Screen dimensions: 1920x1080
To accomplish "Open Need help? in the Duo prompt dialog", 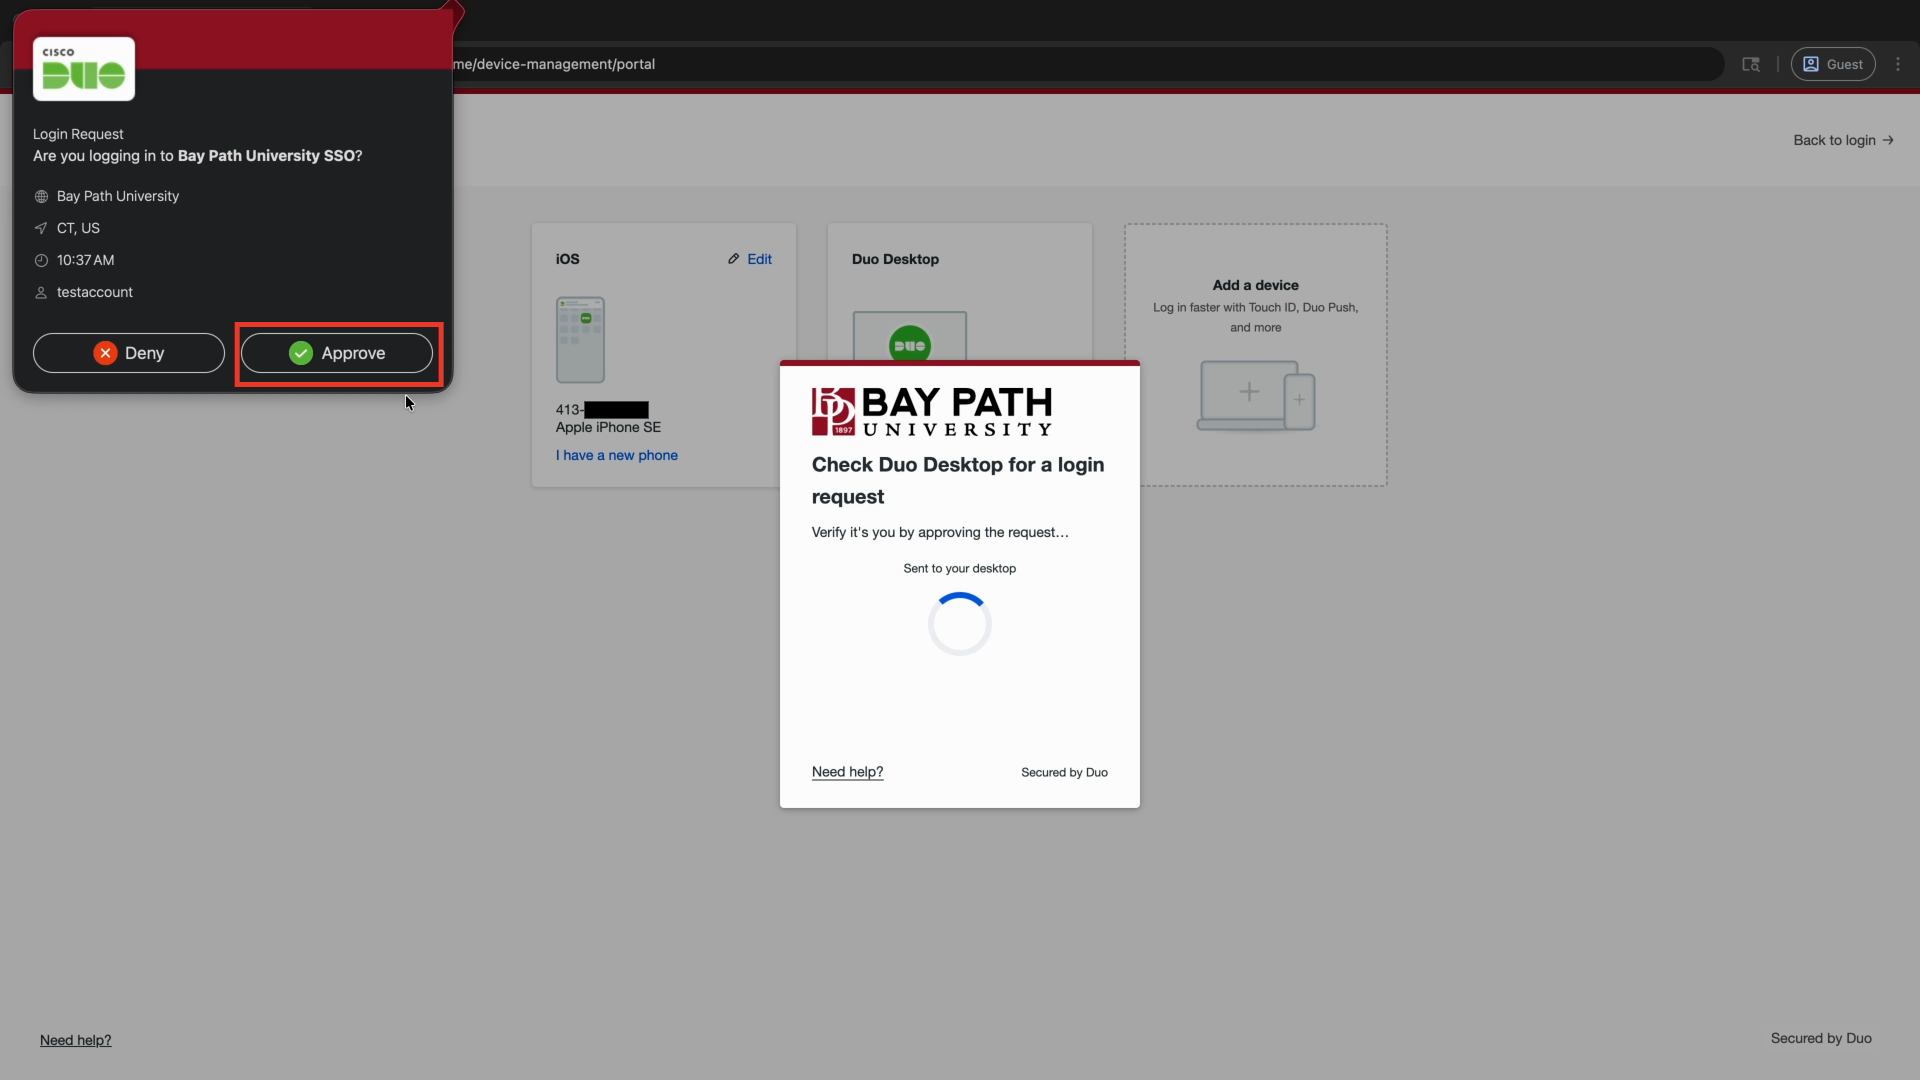I will 848,772.
